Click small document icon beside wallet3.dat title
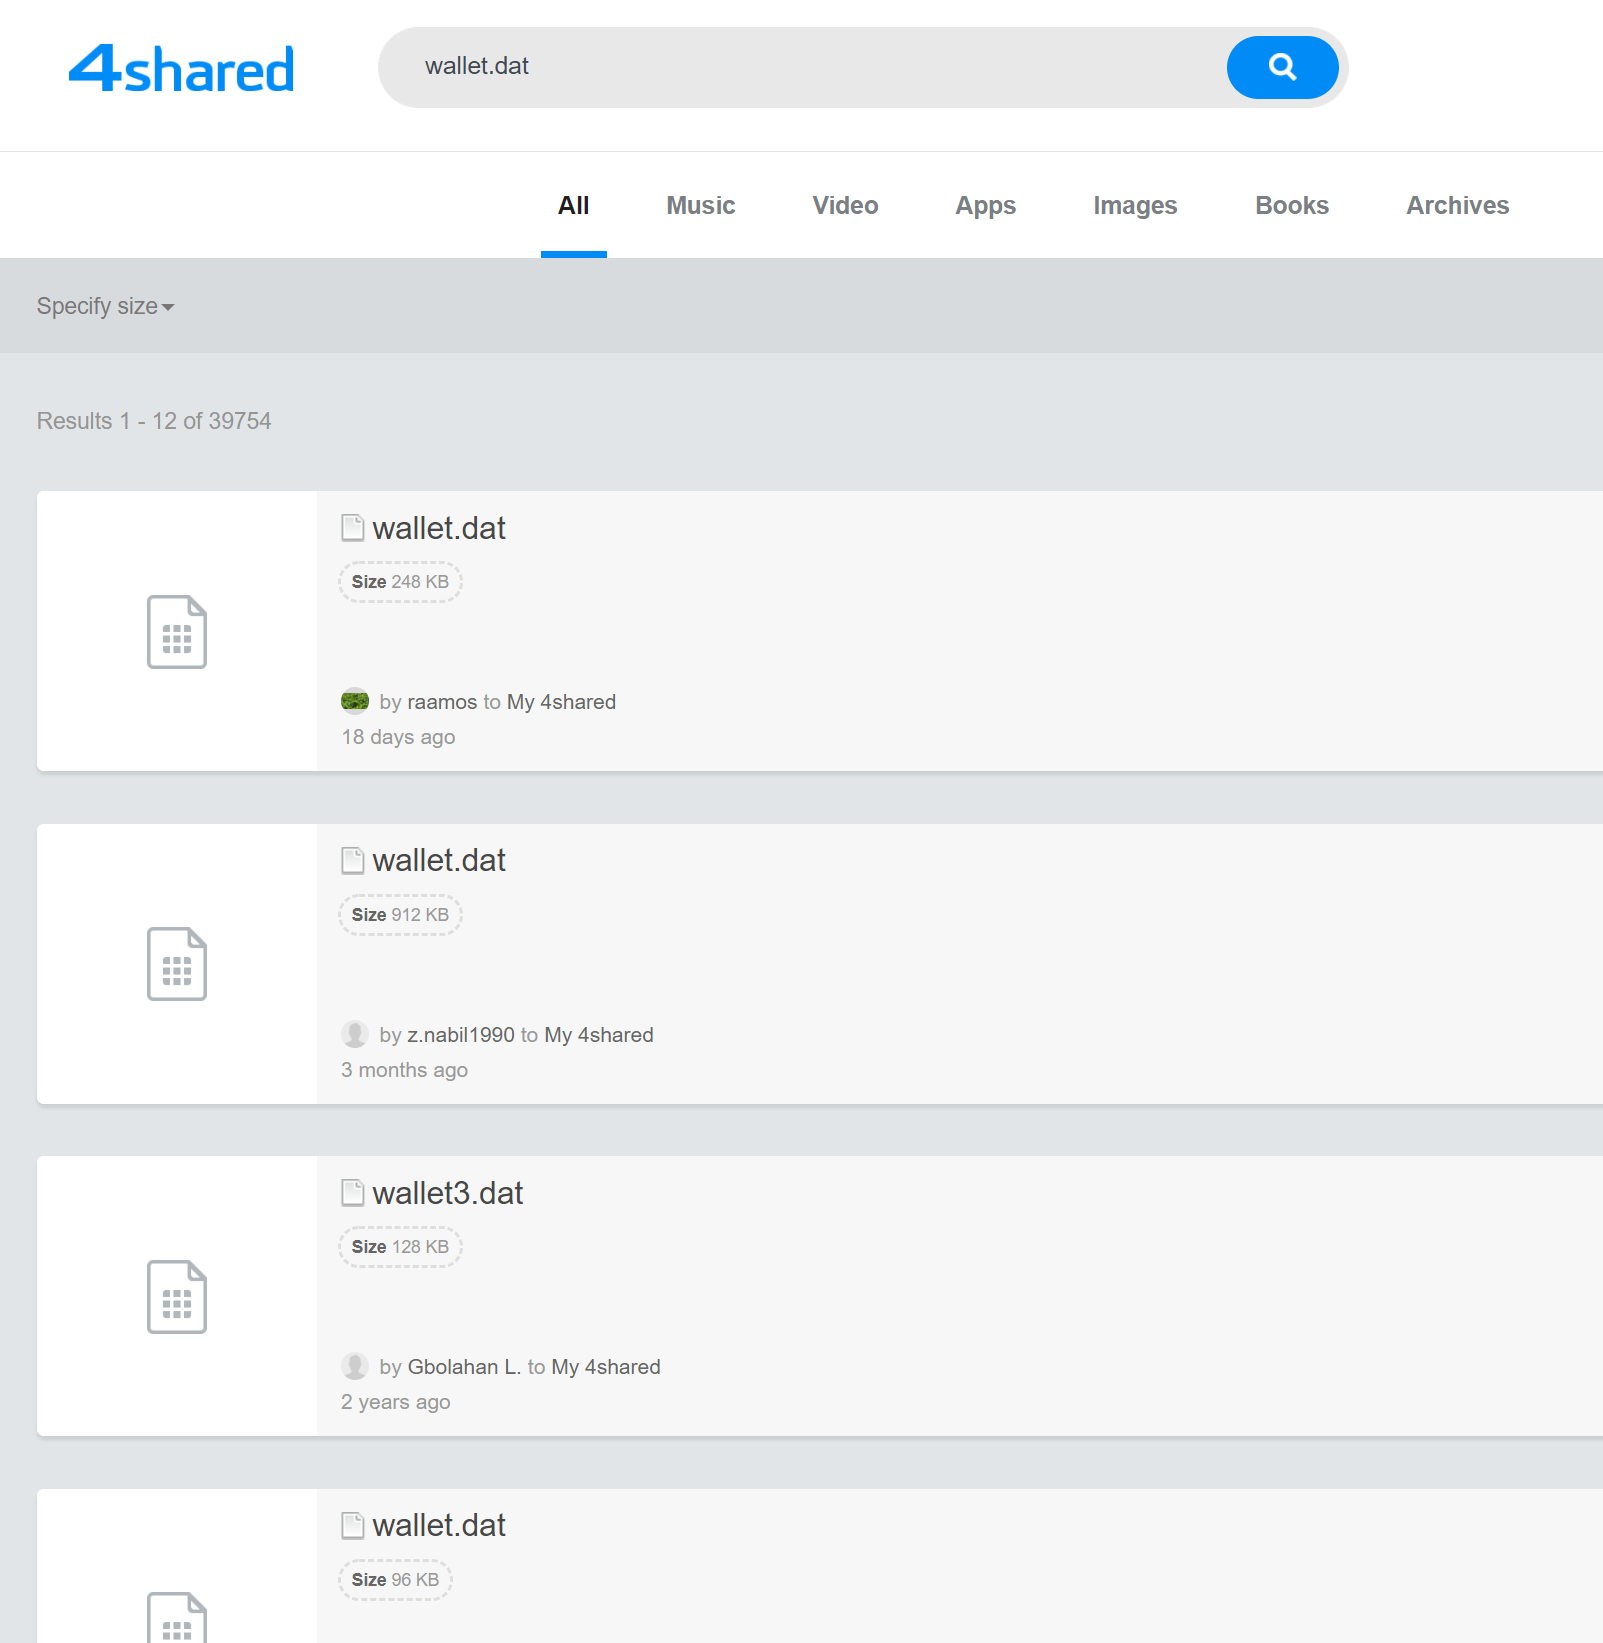Screen dimensions: 1603x1643 [x=352, y=1192]
